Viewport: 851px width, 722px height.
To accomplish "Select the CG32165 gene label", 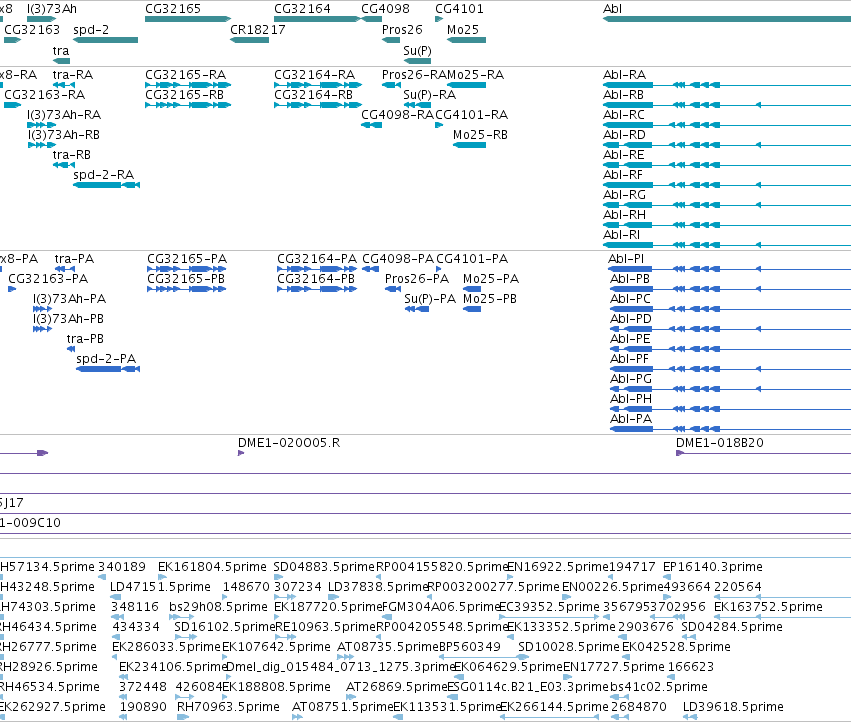I will tap(173, 9).
